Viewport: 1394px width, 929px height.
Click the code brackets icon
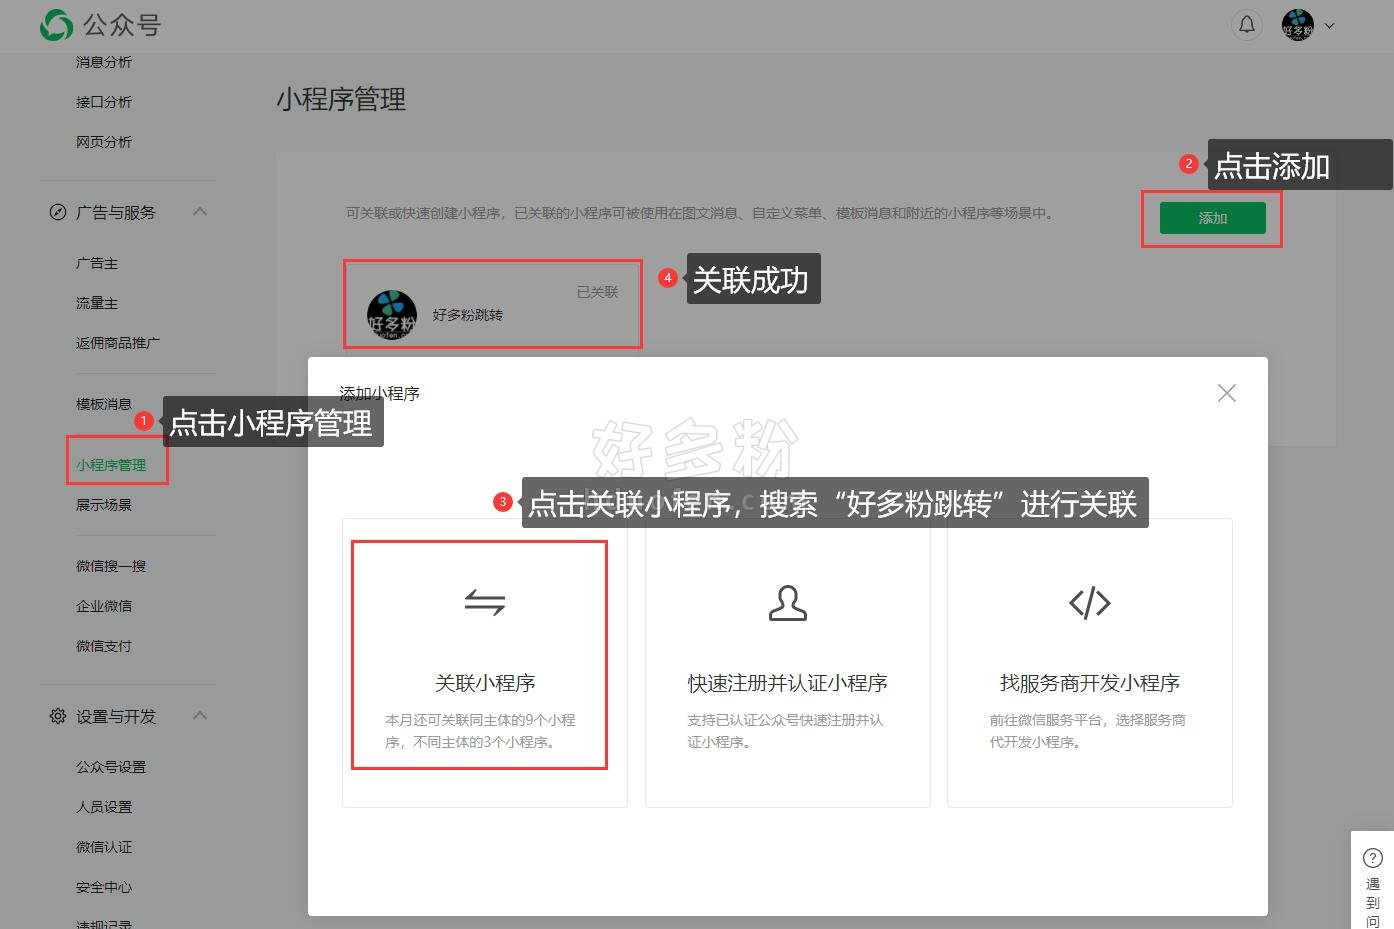tap(1090, 603)
